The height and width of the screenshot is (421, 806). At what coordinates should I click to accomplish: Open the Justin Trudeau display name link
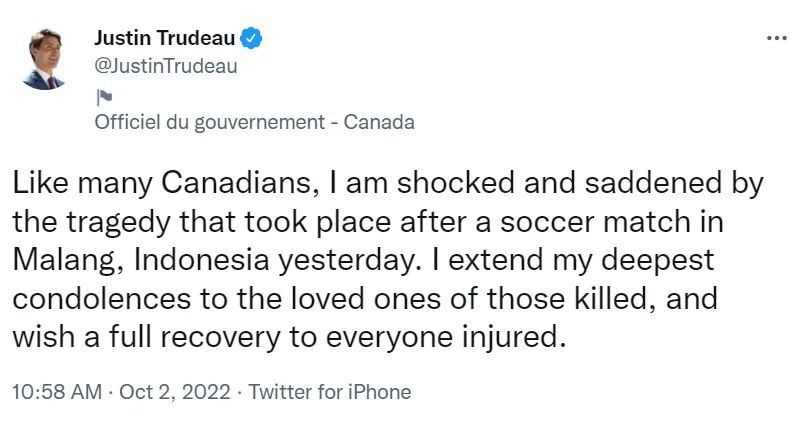point(164,38)
